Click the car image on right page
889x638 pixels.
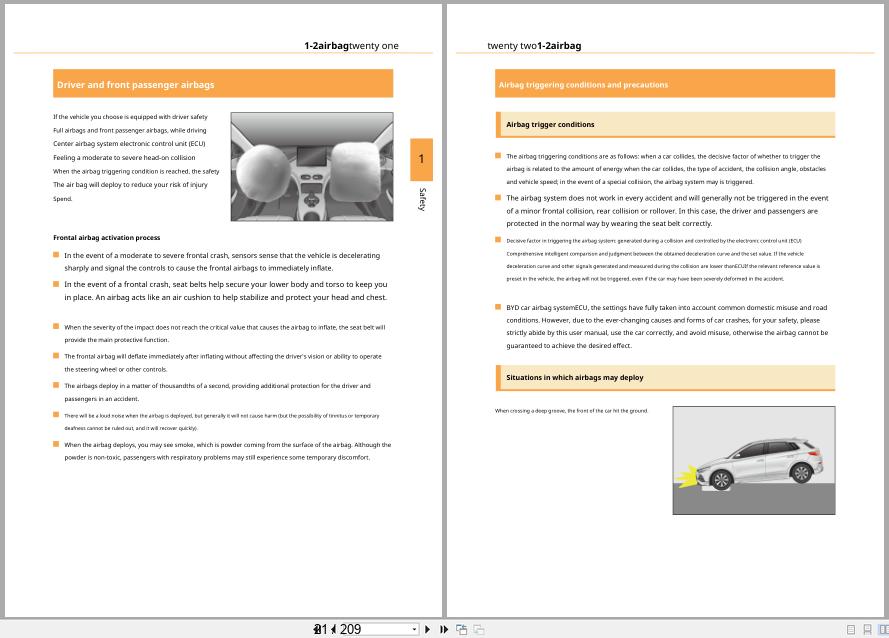tap(754, 459)
